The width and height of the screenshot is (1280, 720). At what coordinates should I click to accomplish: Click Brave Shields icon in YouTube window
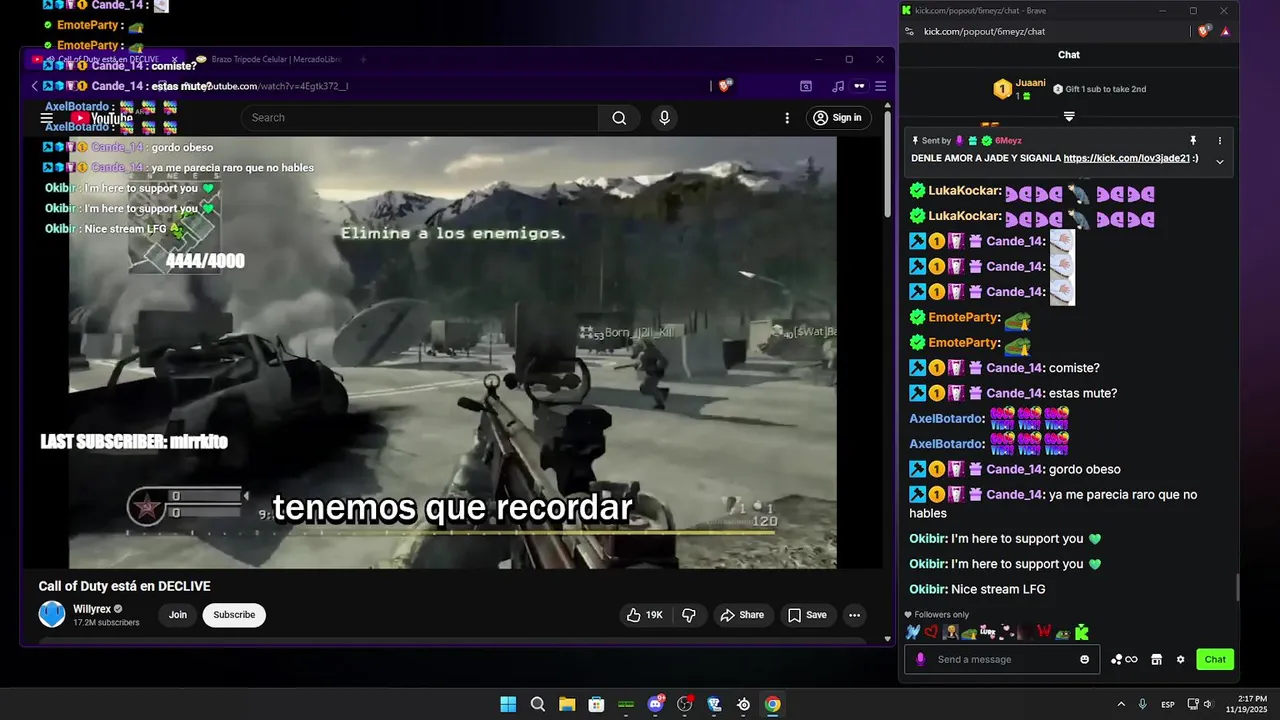pos(725,86)
